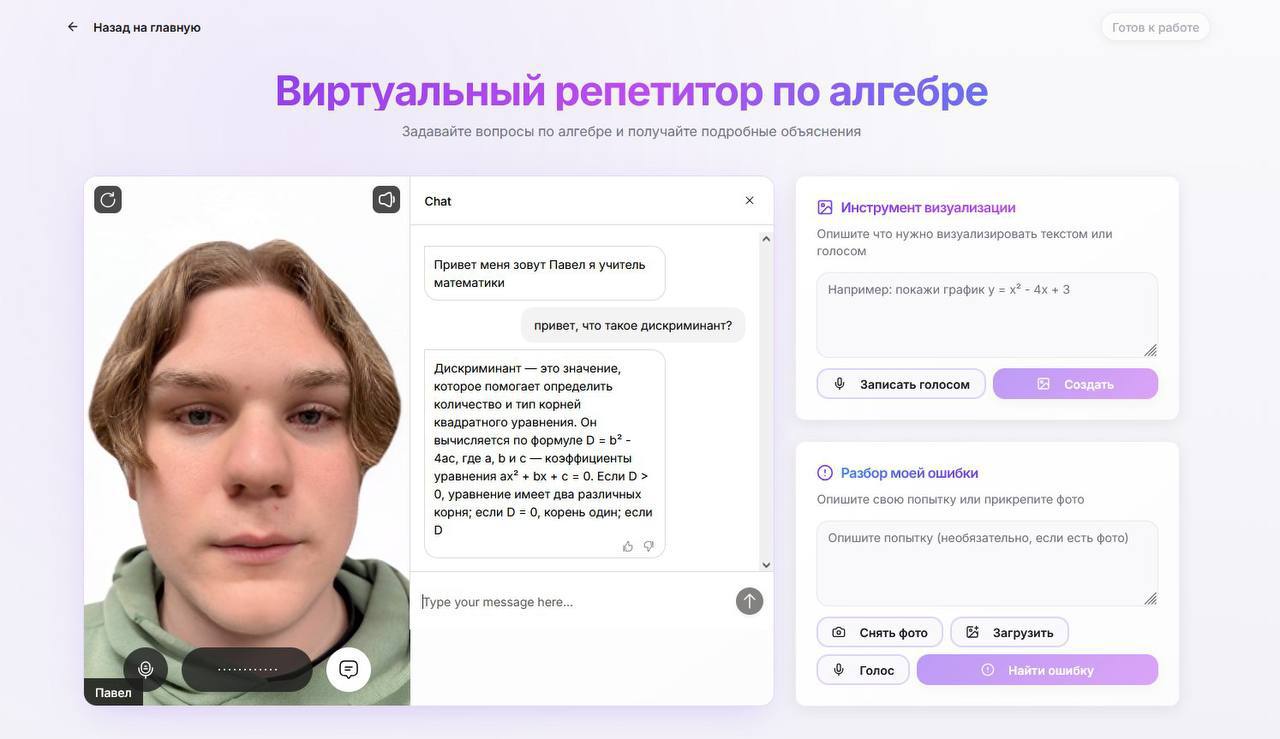
Task: Toggle chat panel with speech bubble icon
Action: pos(348,670)
